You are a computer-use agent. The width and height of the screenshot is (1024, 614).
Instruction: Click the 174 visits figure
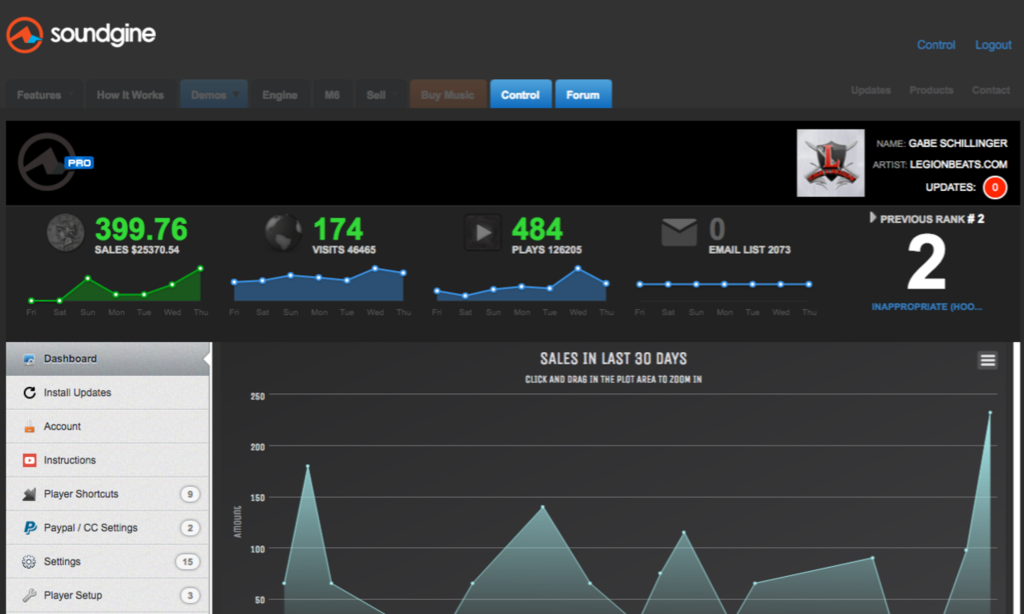coord(338,229)
